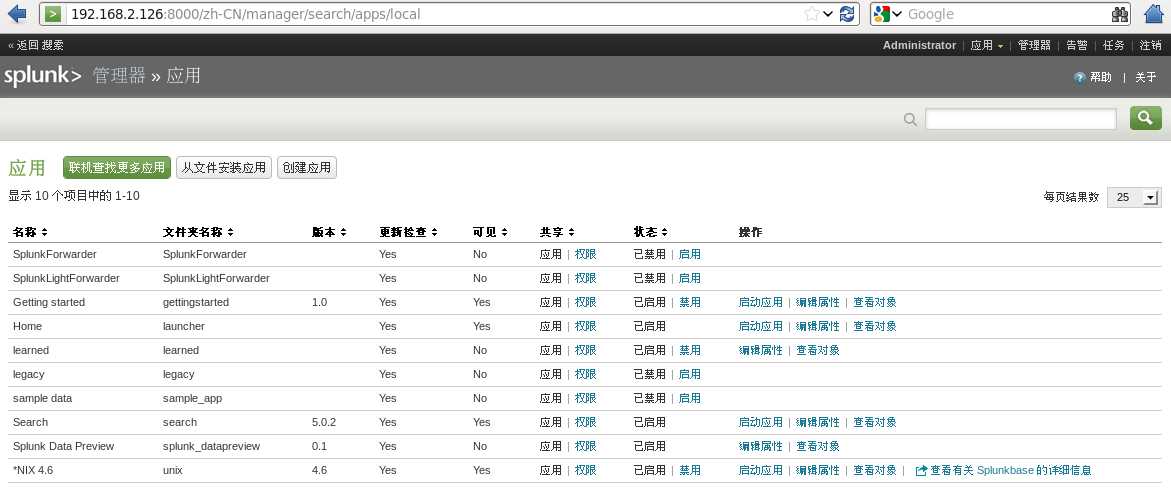Disable the learned app

(689, 350)
